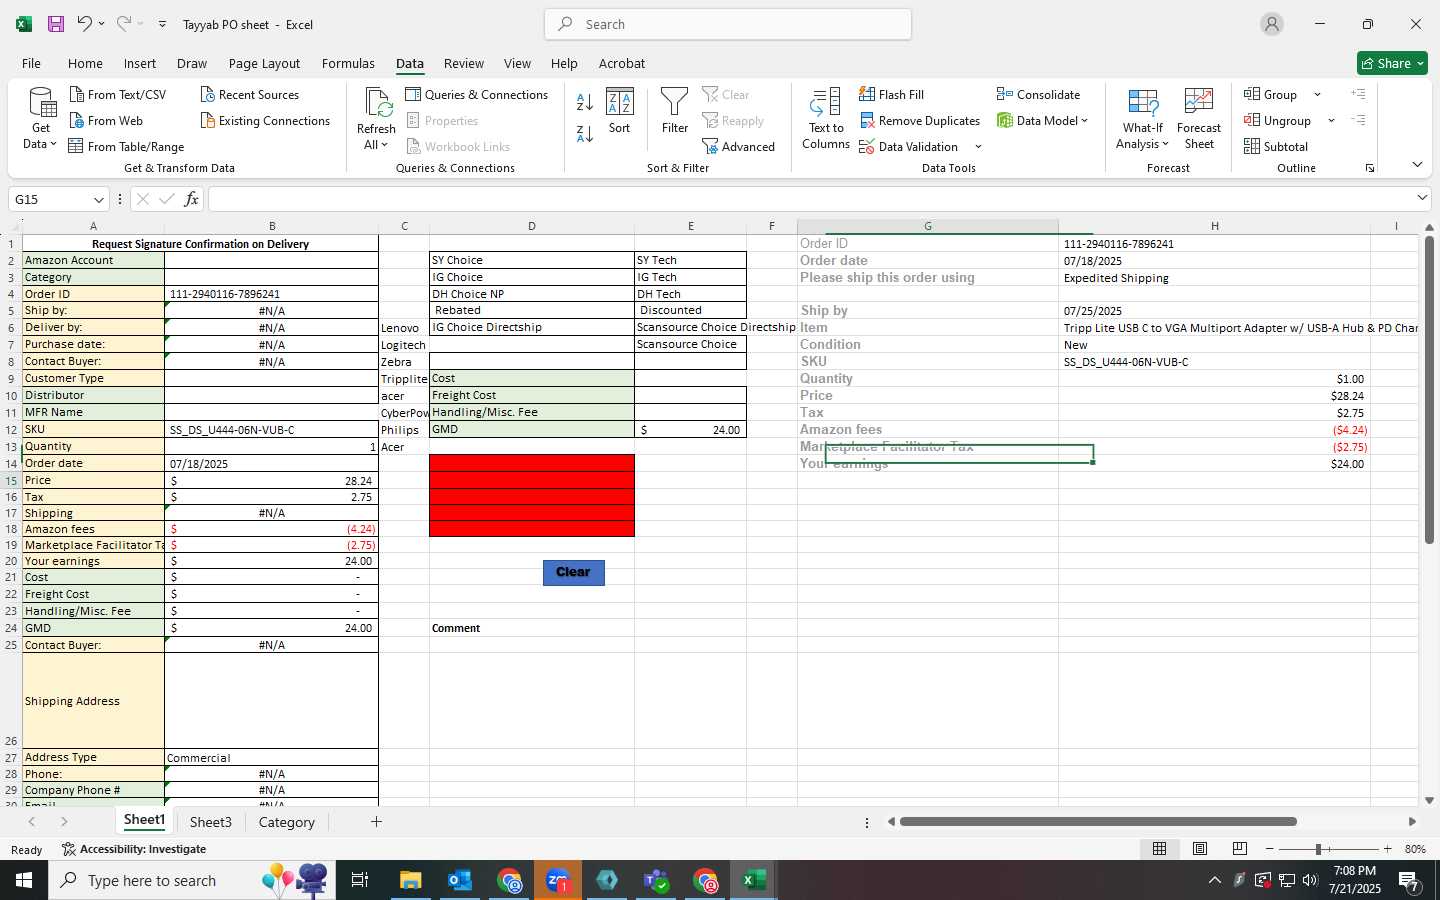The width and height of the screenshot is (1440, 900).
Task: Select column G header
Action: (x=928, y=226)
